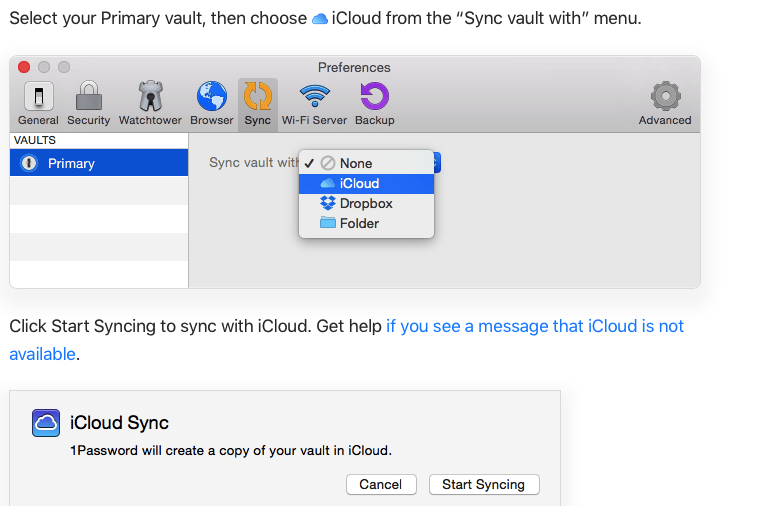This screenshot has height=506, width=758.
Task: Click the Primary vault 1Password icon
Action: 29,163
